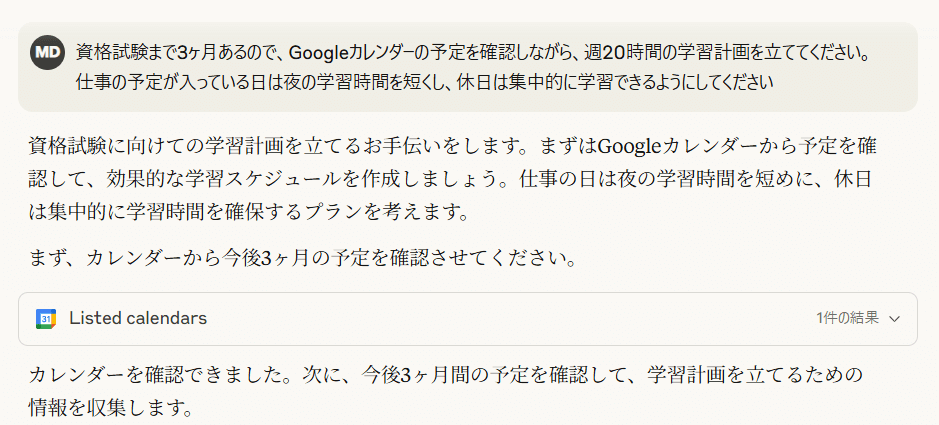Viewport: 939px width, 425px height.
Task: Click Googleカレンダー in the assistant's first paragraph
Action: tap(669, 145)
